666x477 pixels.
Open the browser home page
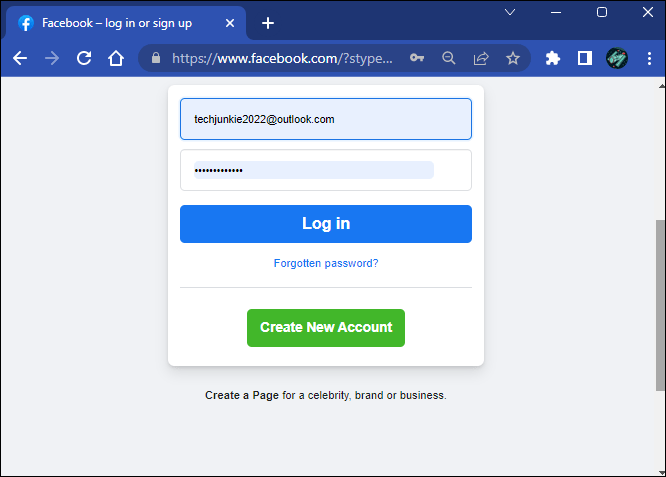pyautogui.click(x=116, y=58)
